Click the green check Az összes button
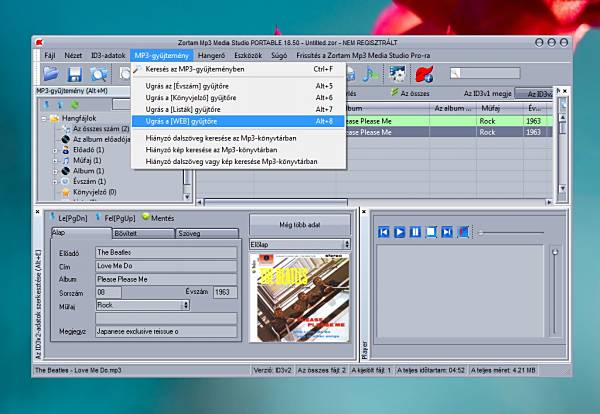Screen dimensions: 600x414 pos(410,93)
